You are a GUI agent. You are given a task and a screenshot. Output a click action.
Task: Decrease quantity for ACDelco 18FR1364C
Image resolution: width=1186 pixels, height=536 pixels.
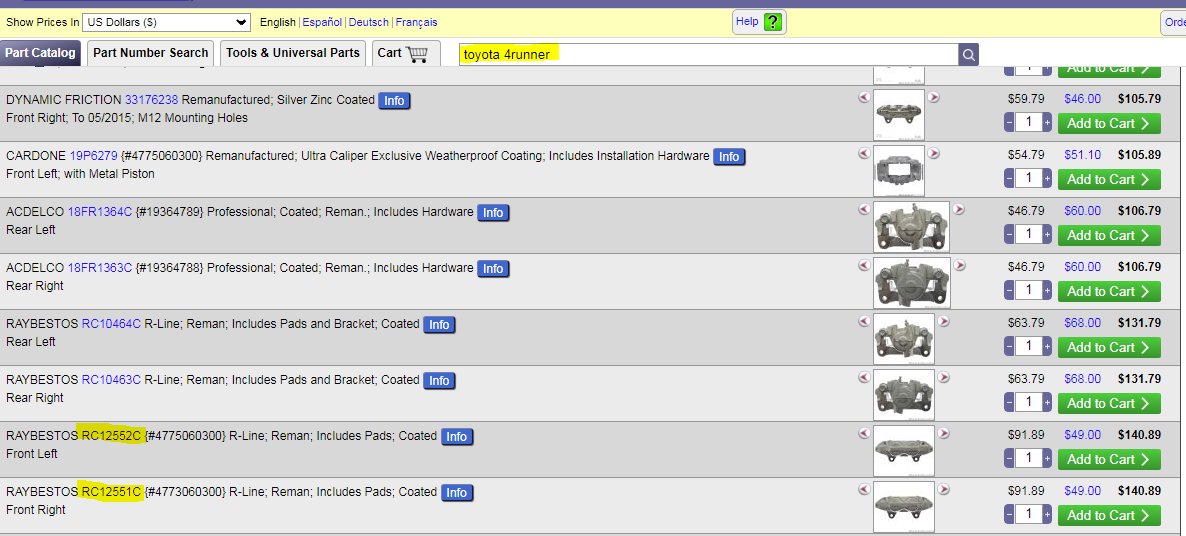tap(1009, 234)
